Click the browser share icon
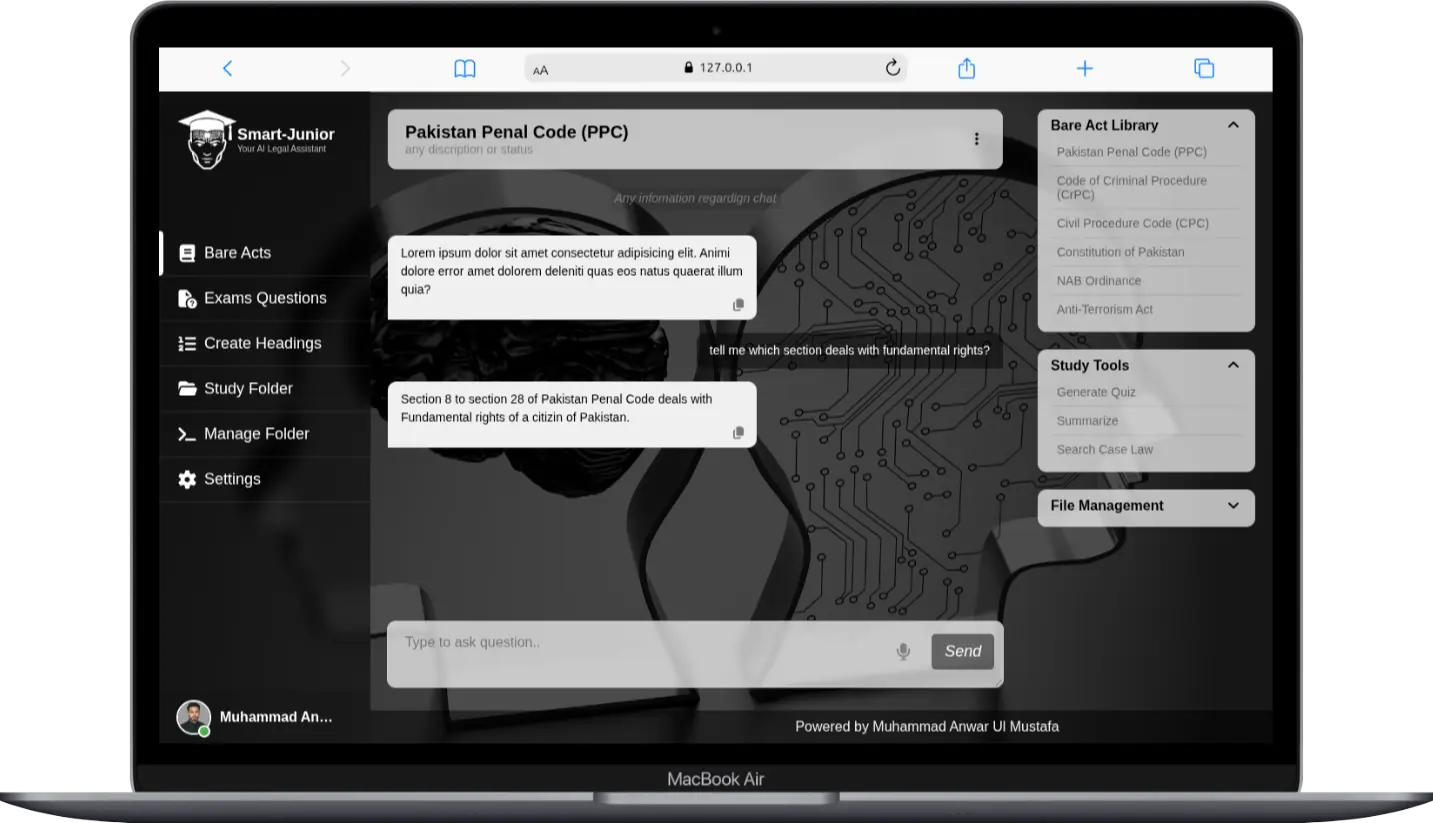Screen dimensions: 1433x823 (966, 68)
